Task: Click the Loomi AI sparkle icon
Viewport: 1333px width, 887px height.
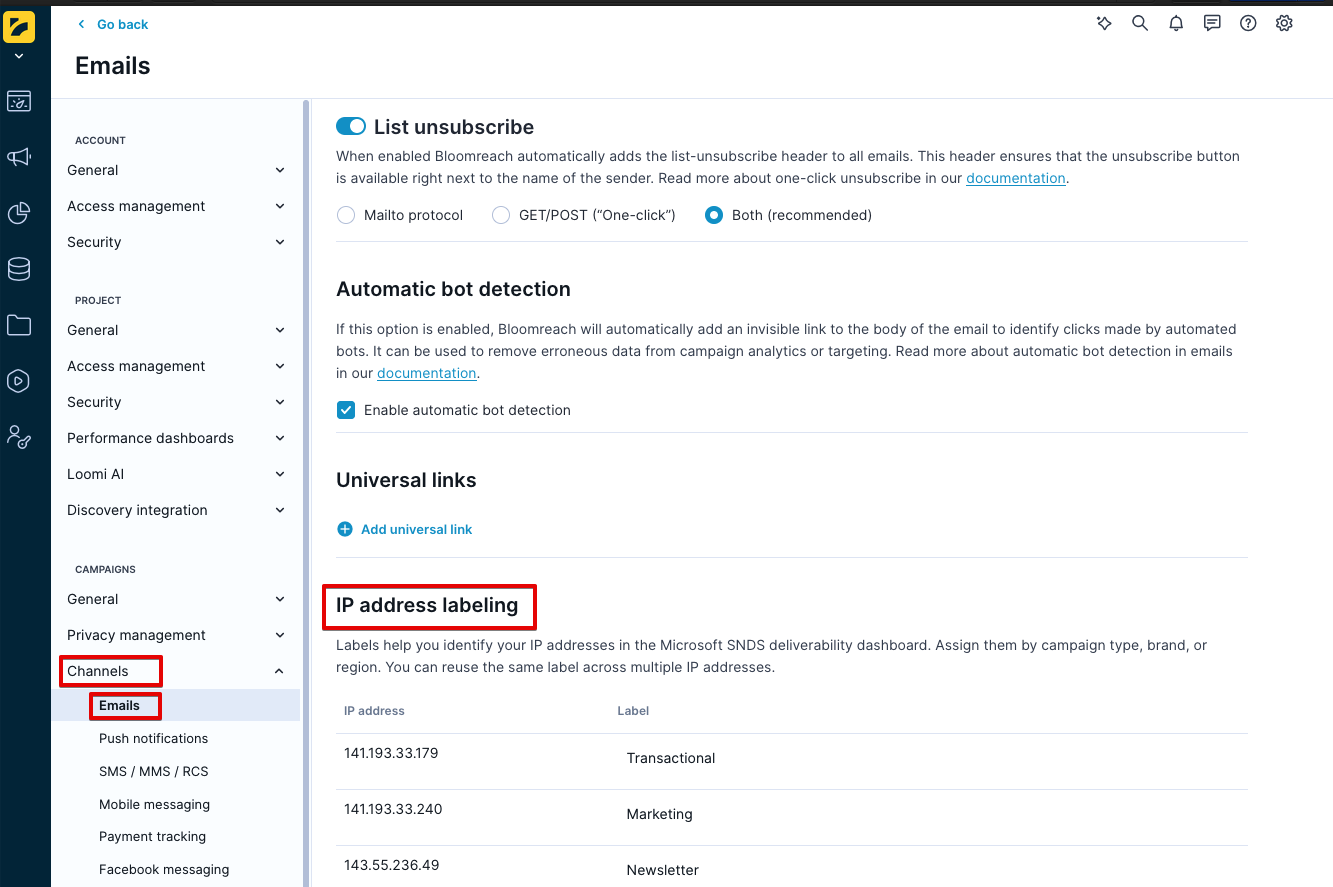Action: tap(1104, 23)
